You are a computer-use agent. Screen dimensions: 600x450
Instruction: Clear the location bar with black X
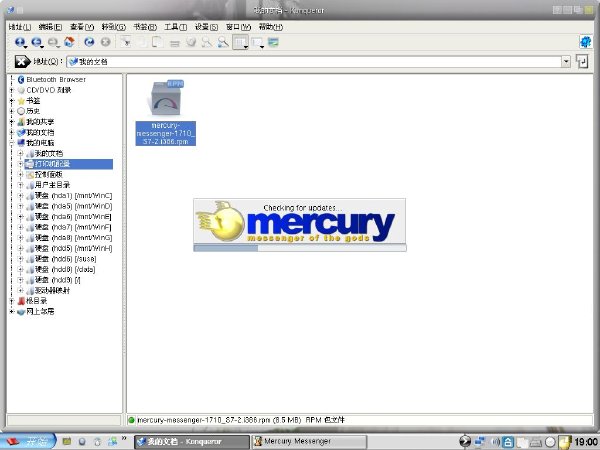[x=22, y=62]
